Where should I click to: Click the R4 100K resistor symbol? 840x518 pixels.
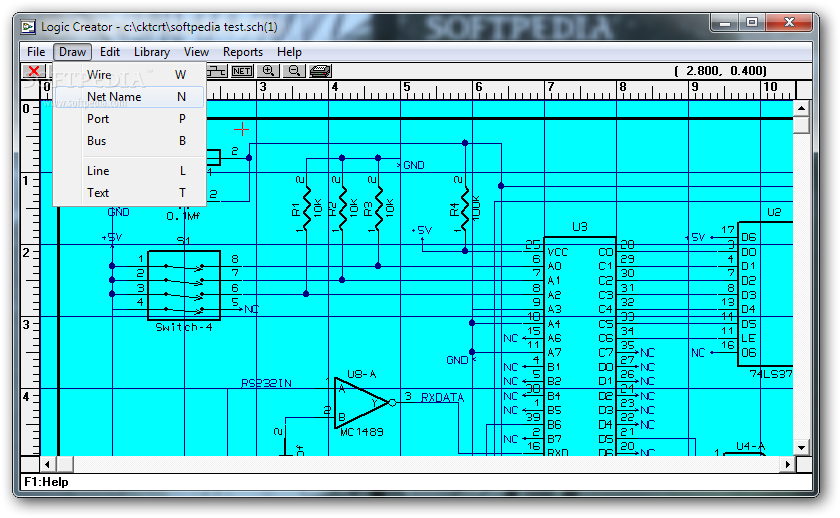coord(465,209)
